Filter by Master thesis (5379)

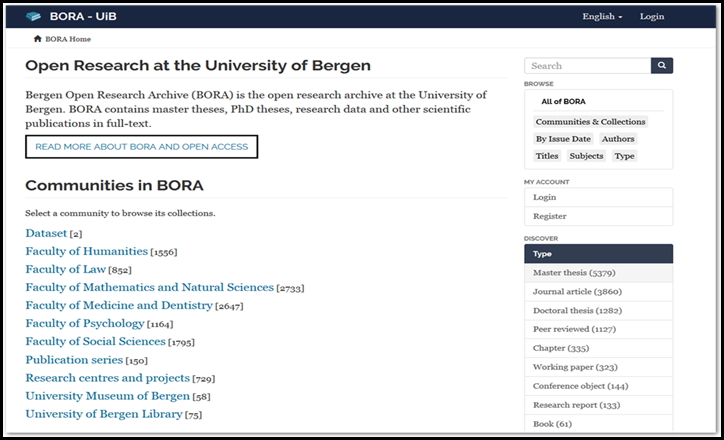[598, 273]
